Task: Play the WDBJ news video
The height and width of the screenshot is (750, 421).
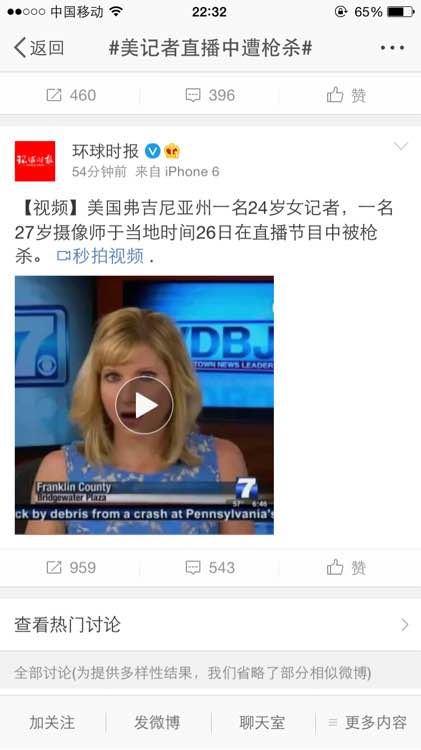Action: pyautogui.click(x=144, y=405)
